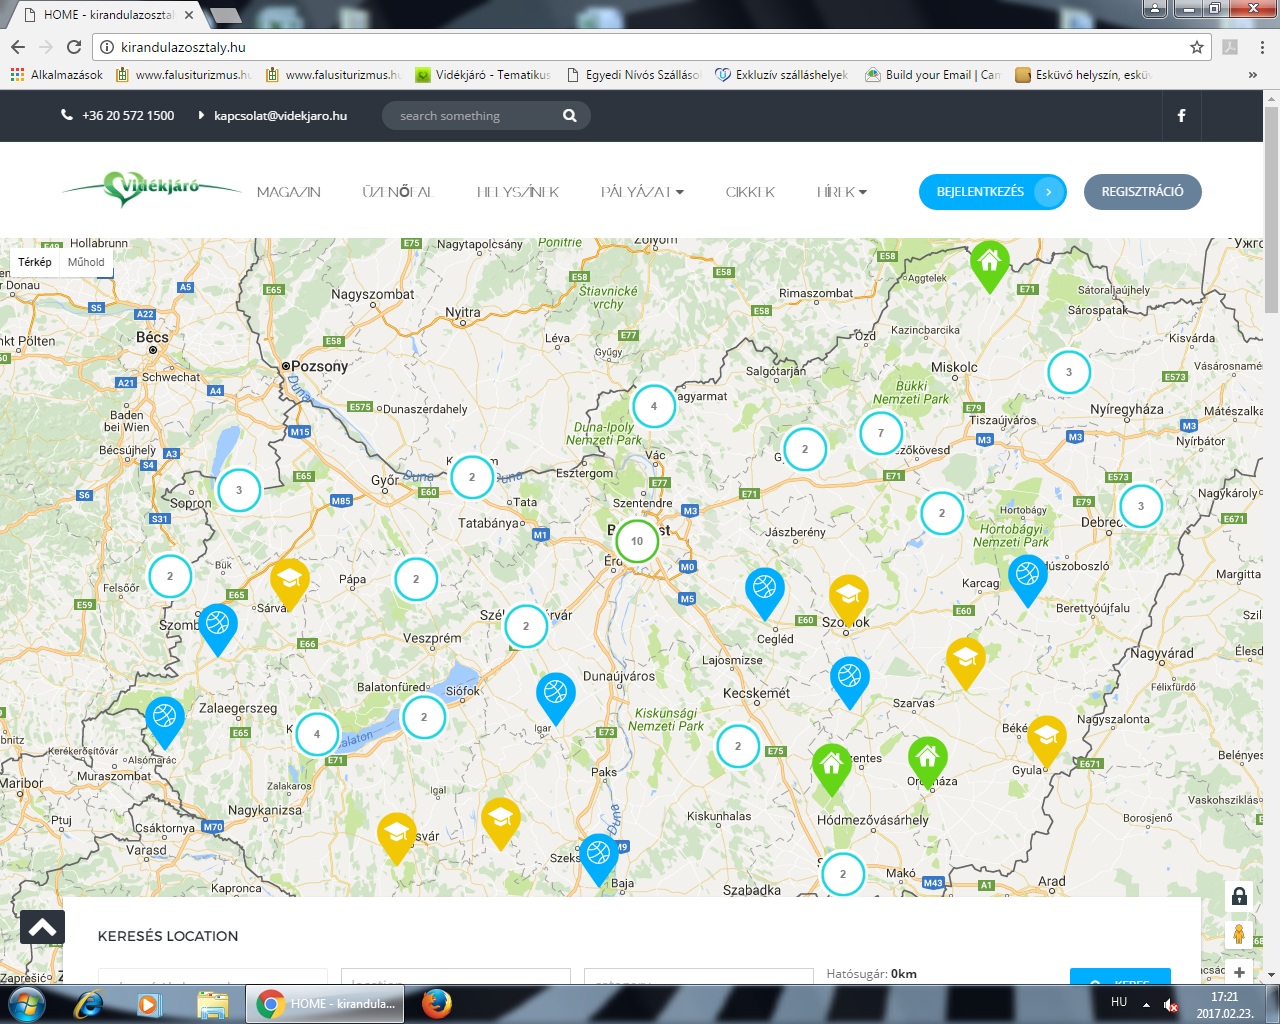
Task: Click the Facebook icon in top bar
Action: [x=1181, y=116]
